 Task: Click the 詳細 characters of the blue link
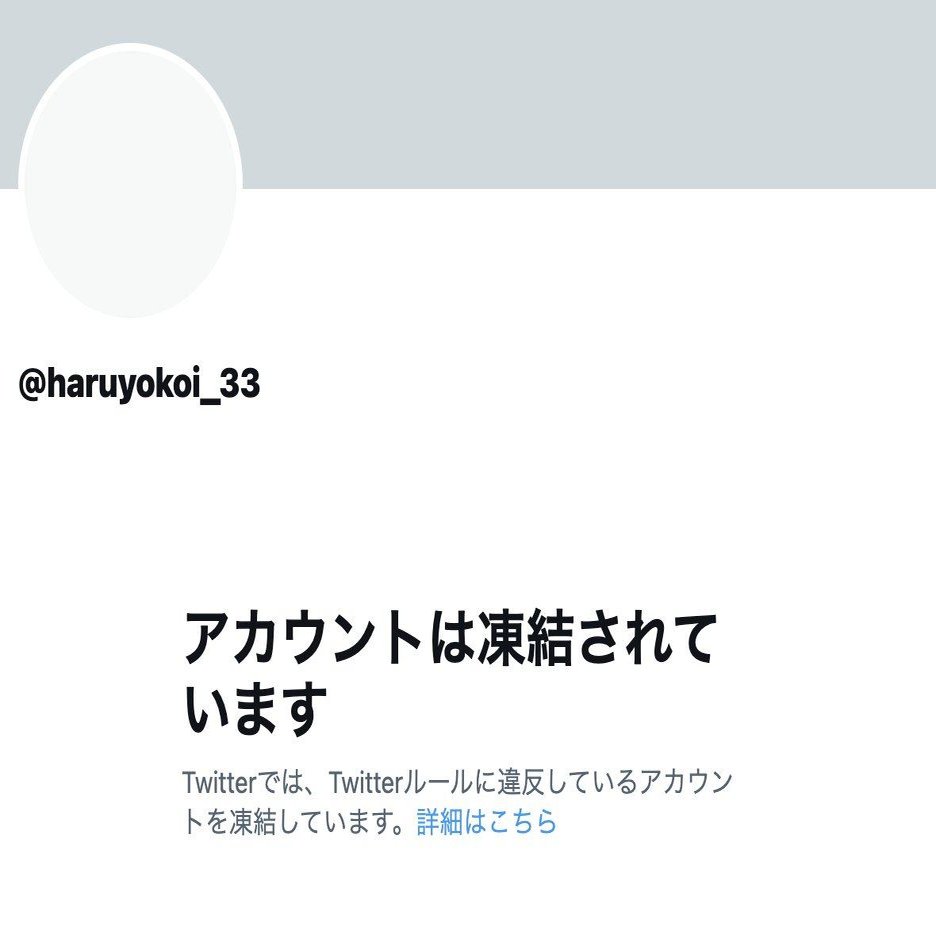coord(440,821)
